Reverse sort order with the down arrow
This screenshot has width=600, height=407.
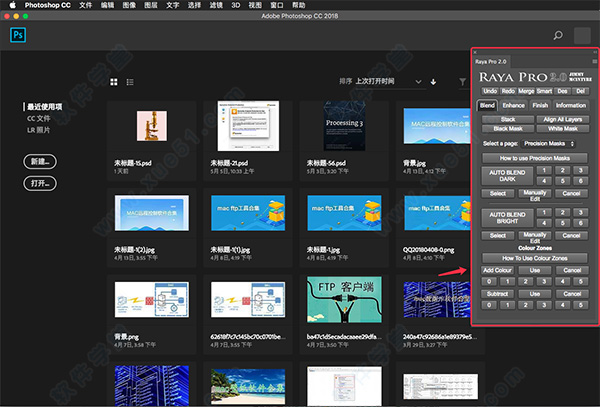click(x=433, y=81)
